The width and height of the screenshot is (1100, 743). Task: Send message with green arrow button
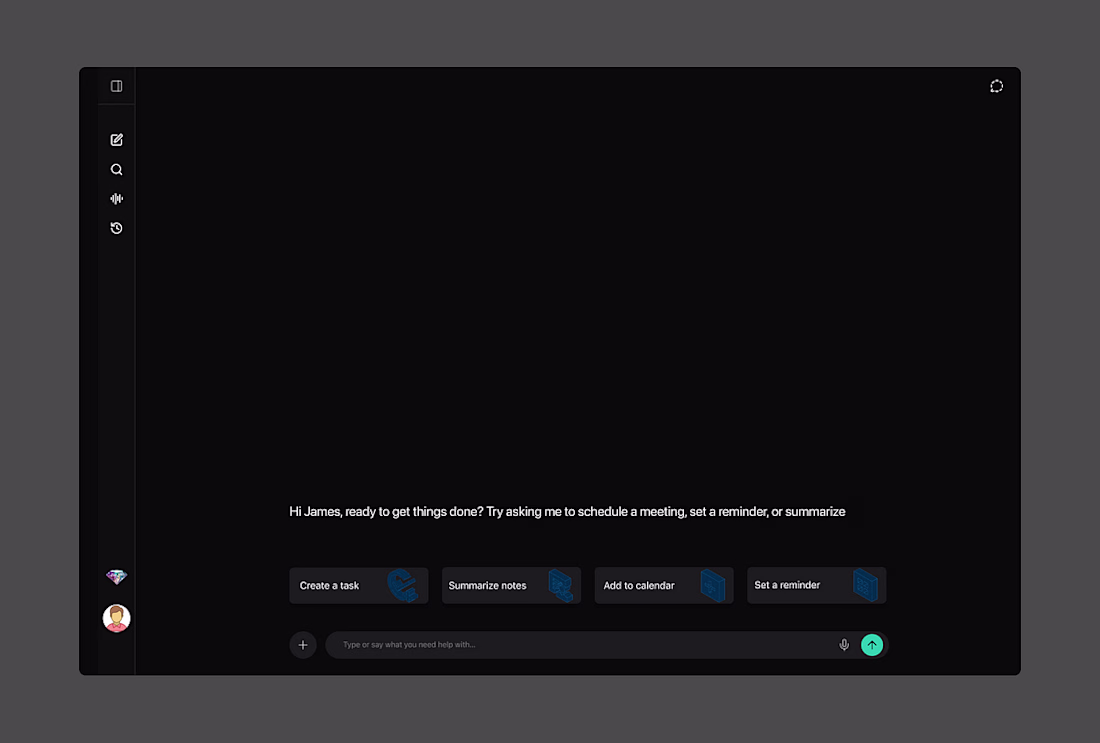point(872,645)
